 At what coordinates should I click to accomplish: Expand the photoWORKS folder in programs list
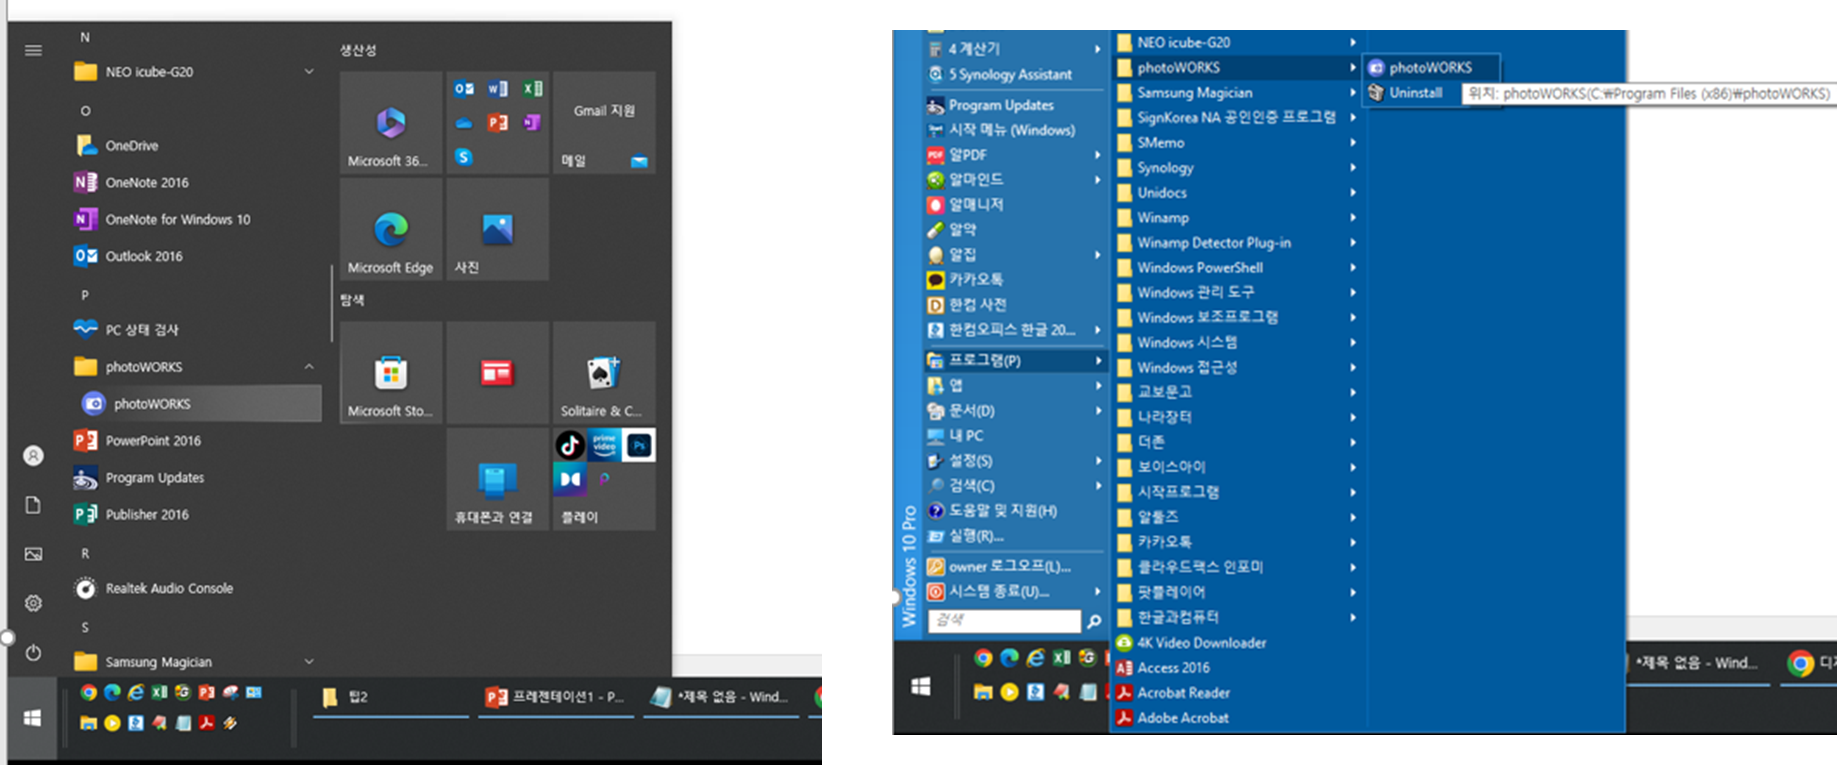(x=1237, y=68)
